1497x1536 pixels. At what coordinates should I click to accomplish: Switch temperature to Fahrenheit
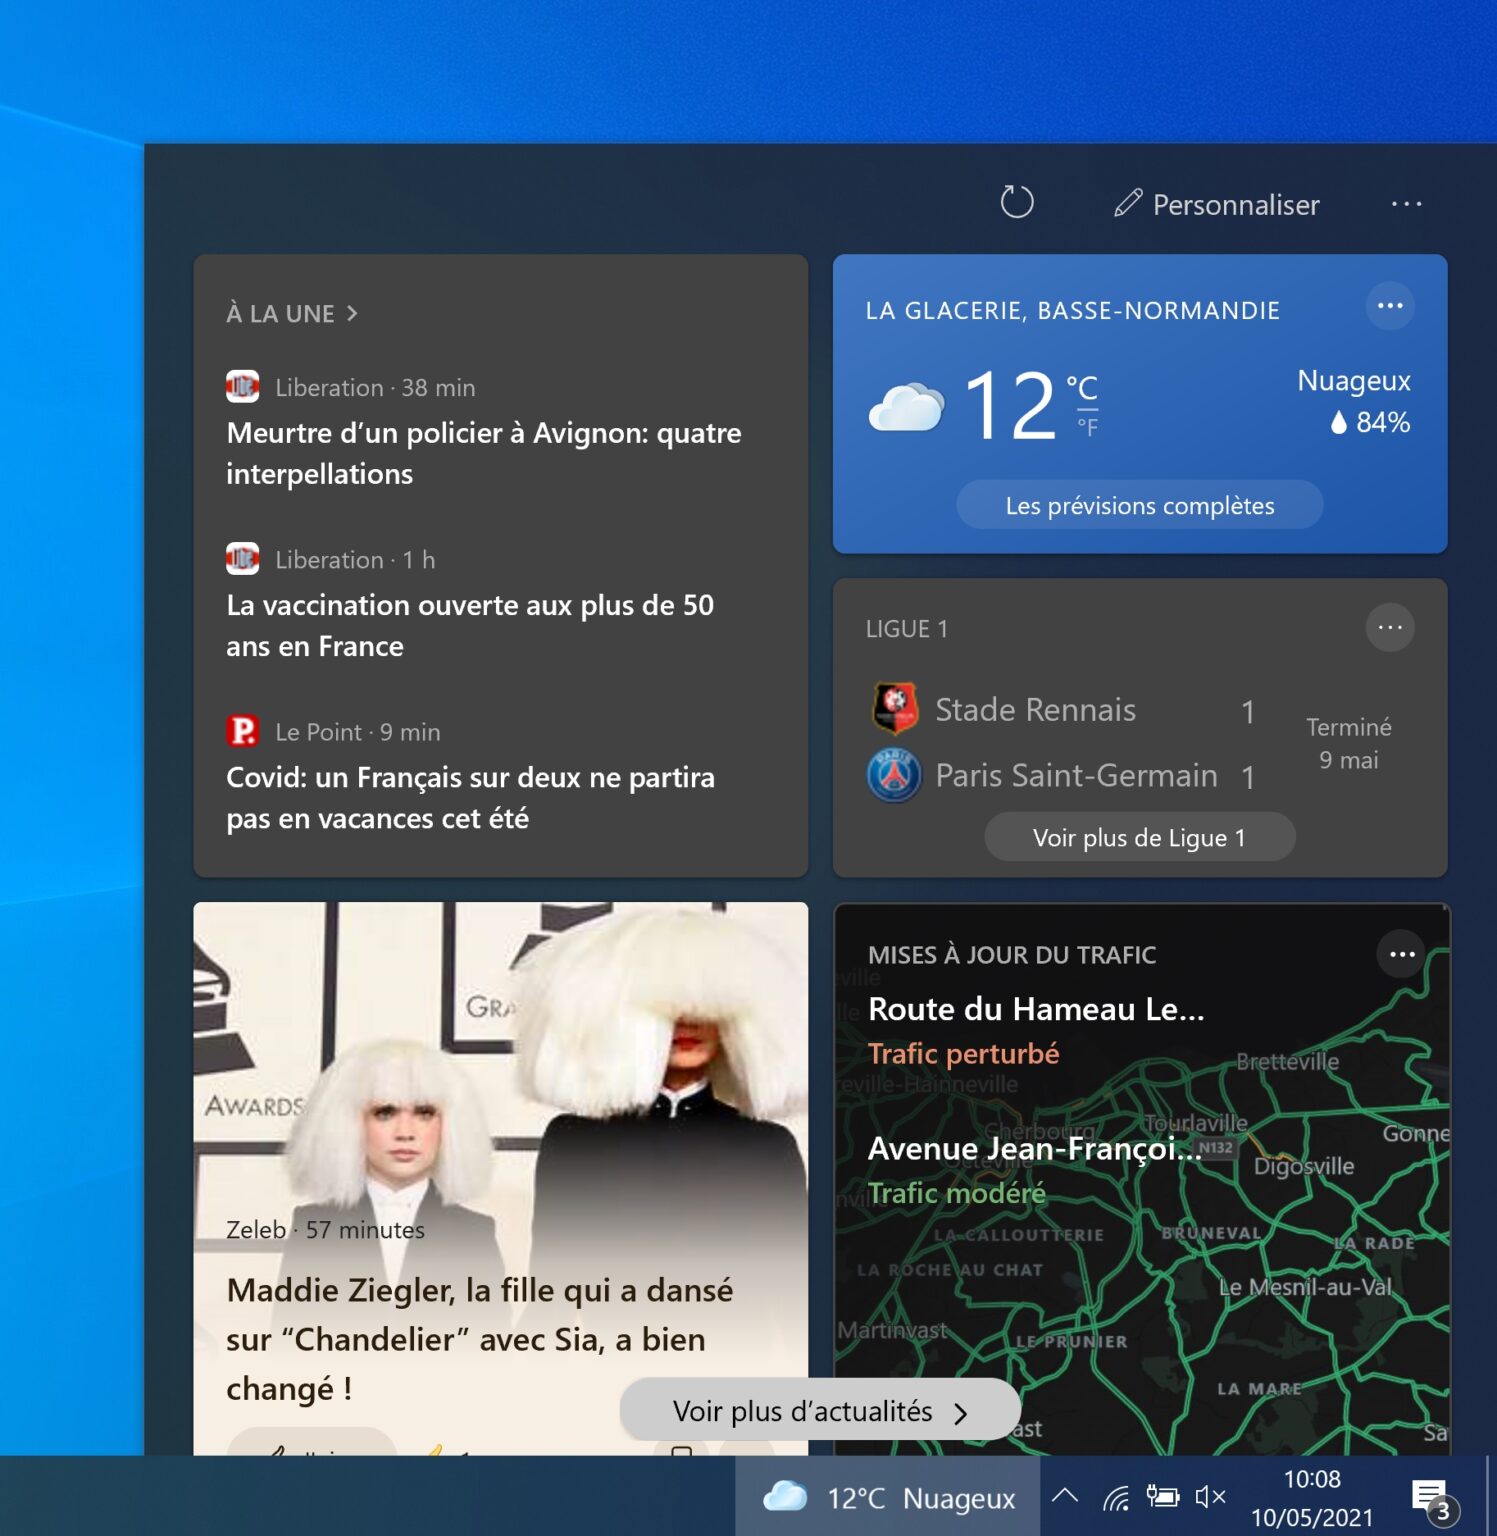pyautogui.click(x=1087, y=428)
